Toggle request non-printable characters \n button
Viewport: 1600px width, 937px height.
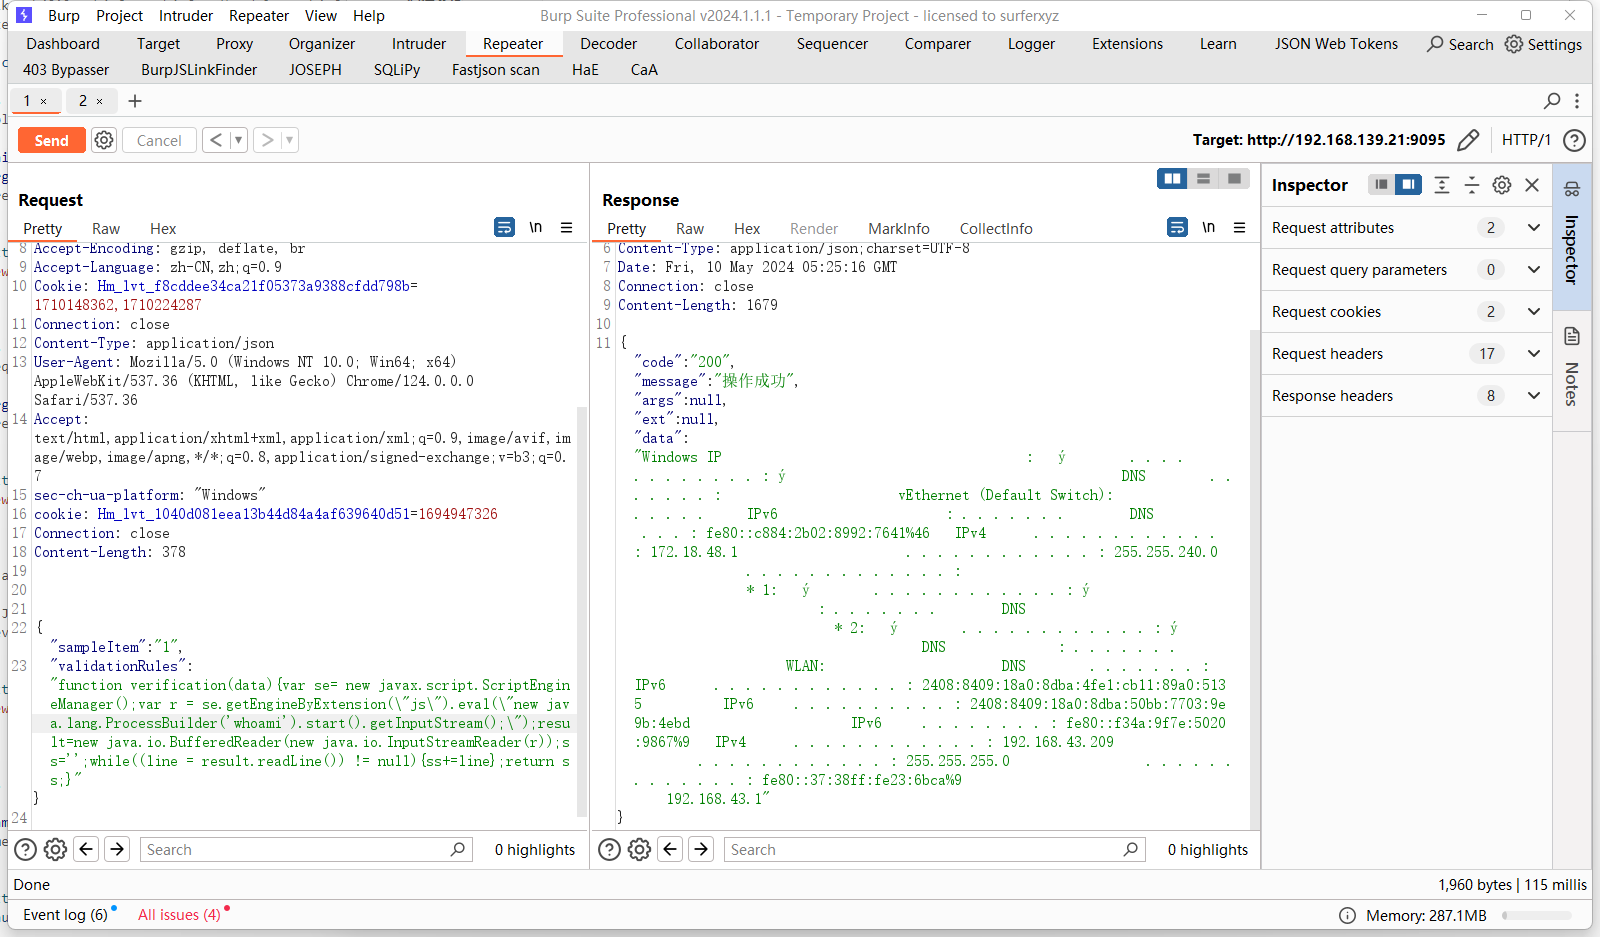click(536, 228)
